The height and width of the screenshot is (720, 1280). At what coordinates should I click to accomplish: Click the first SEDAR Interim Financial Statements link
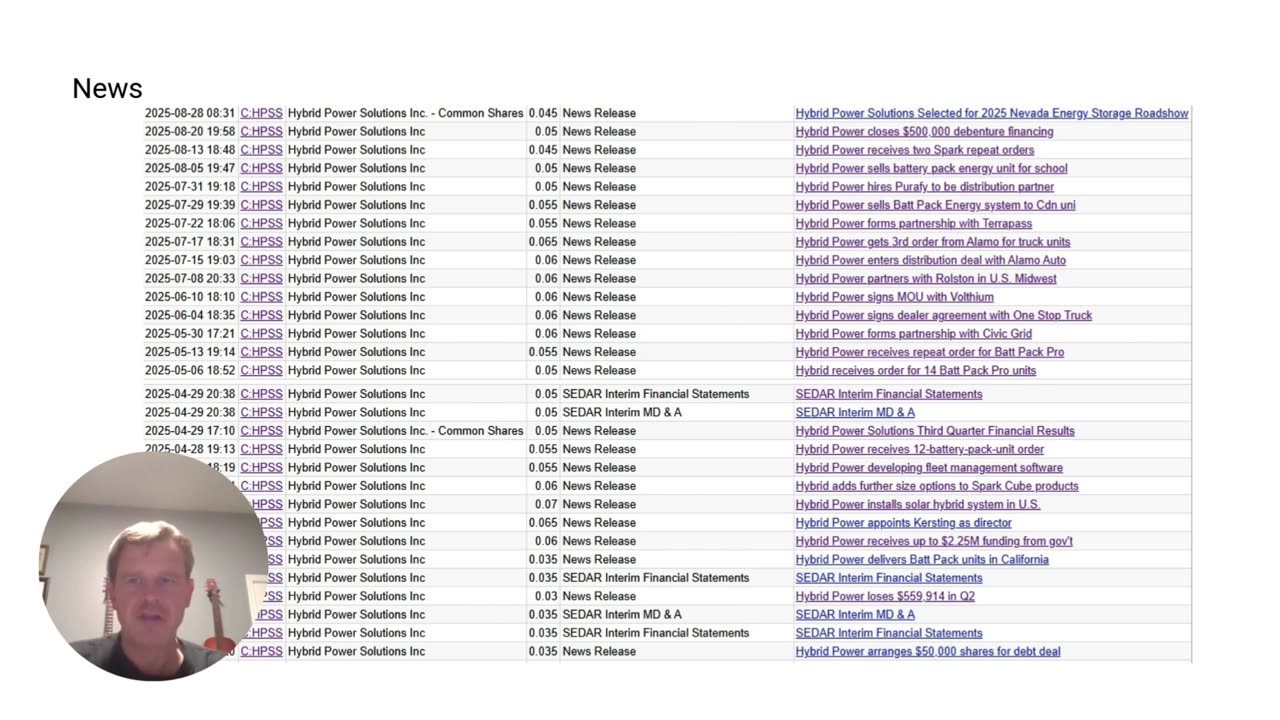coord(888,394)
